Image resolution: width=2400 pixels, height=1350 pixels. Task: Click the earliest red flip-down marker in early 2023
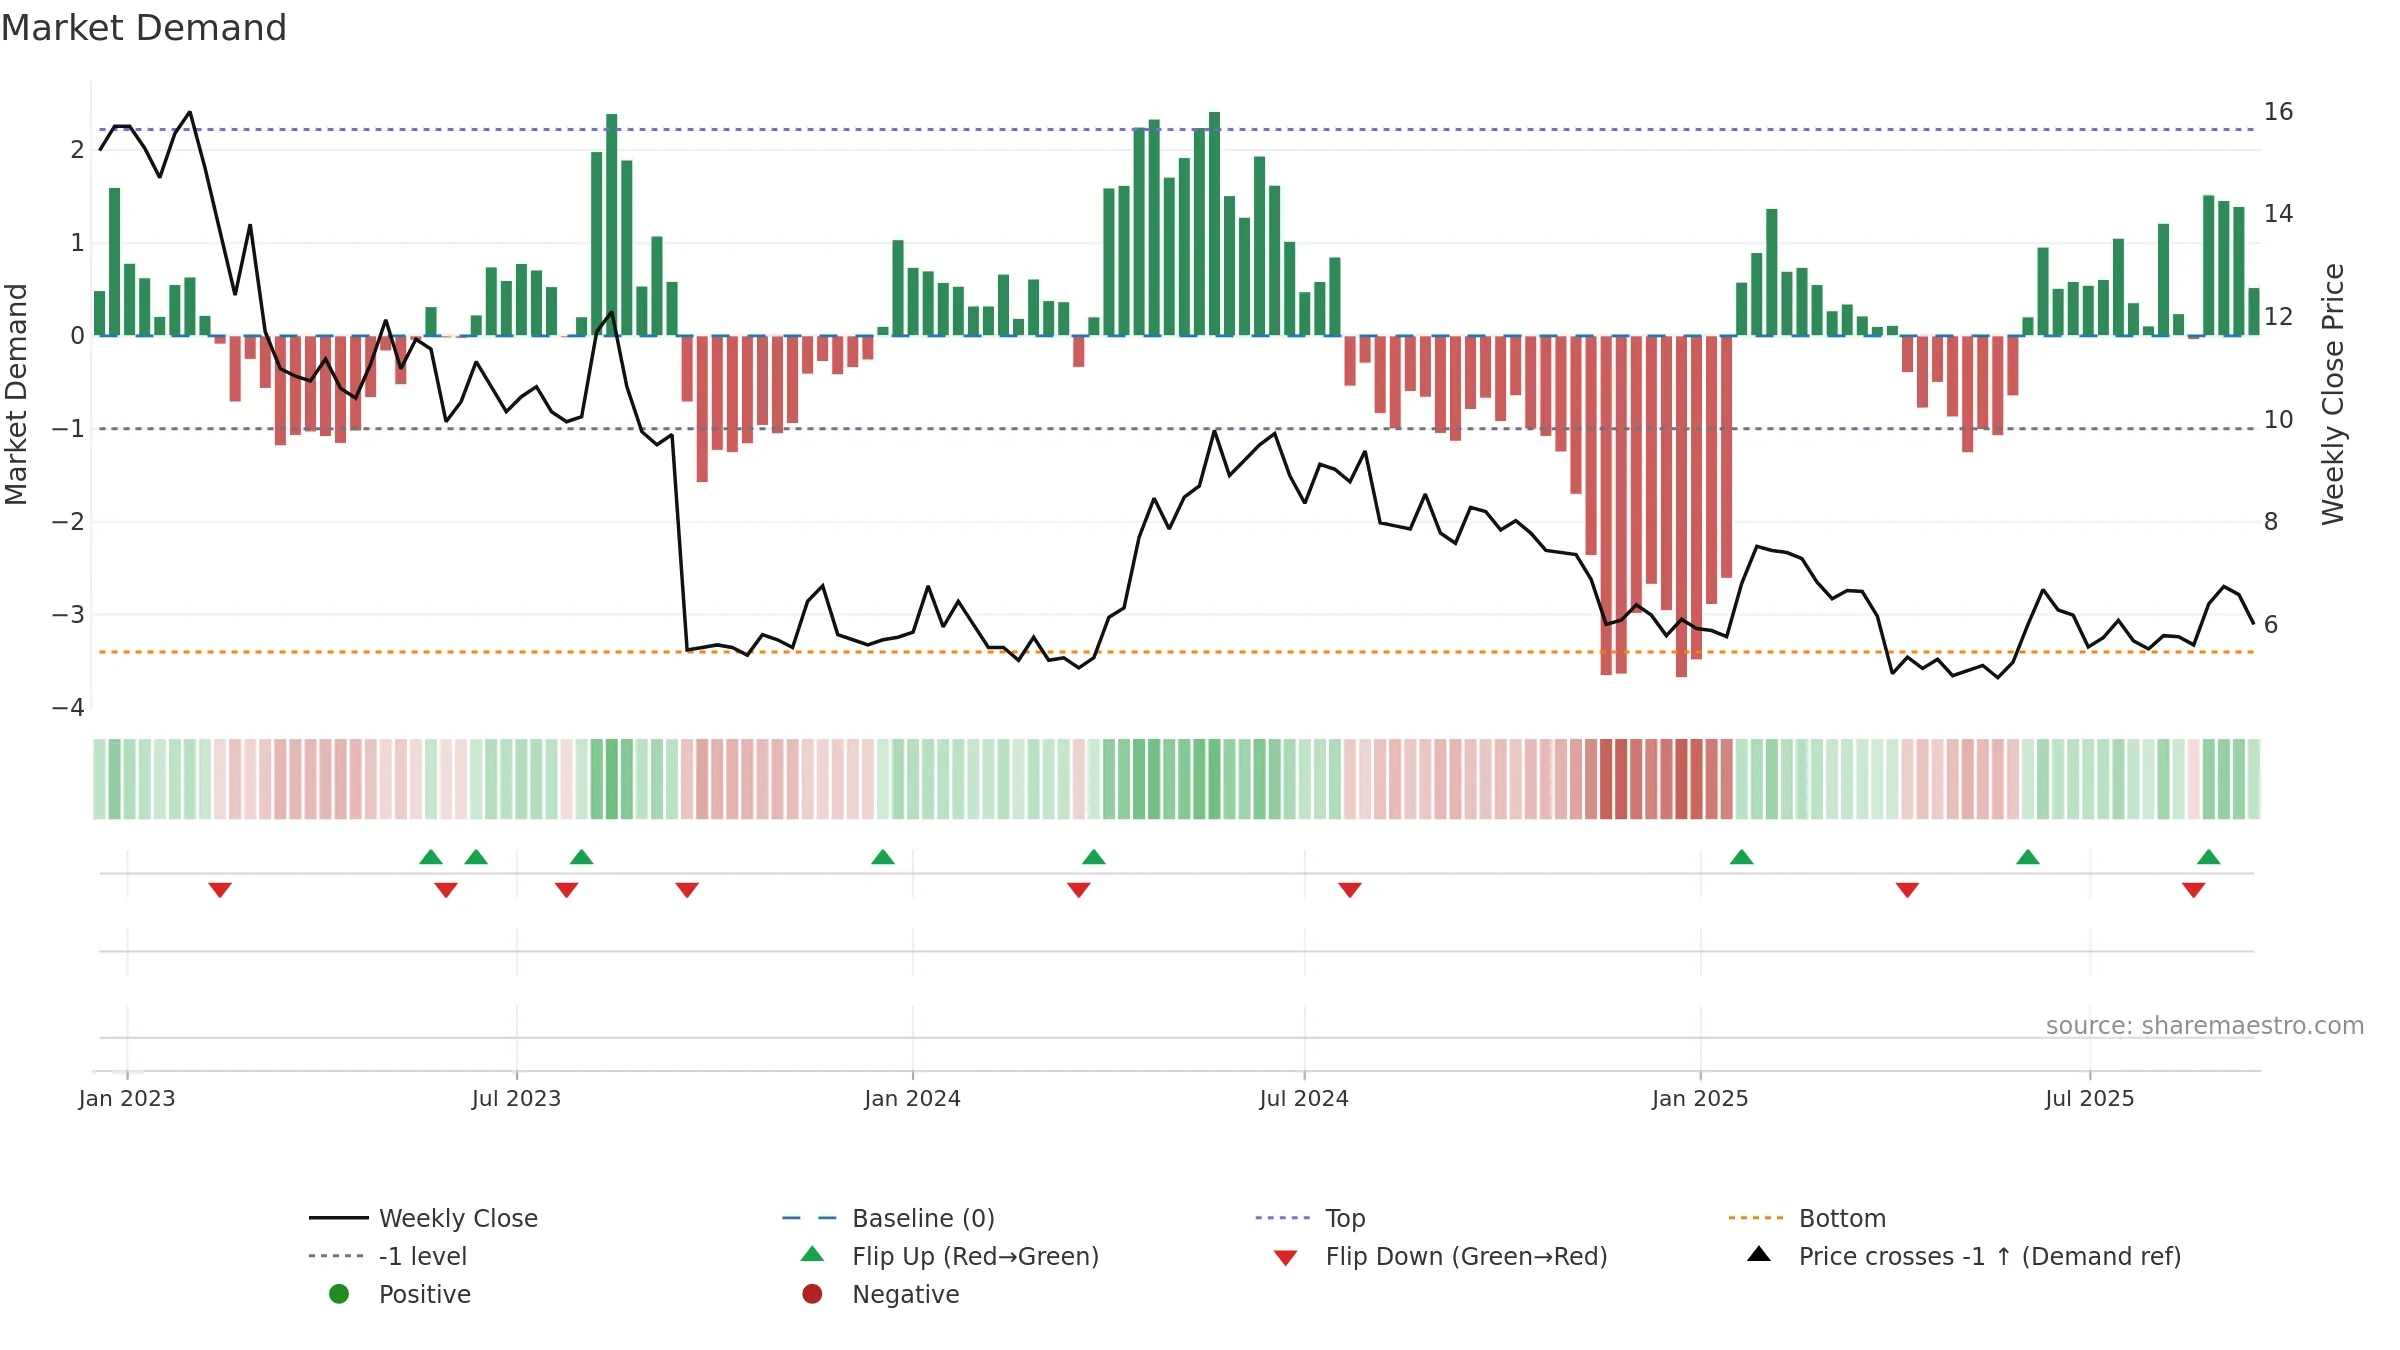(x=220, y=890)
